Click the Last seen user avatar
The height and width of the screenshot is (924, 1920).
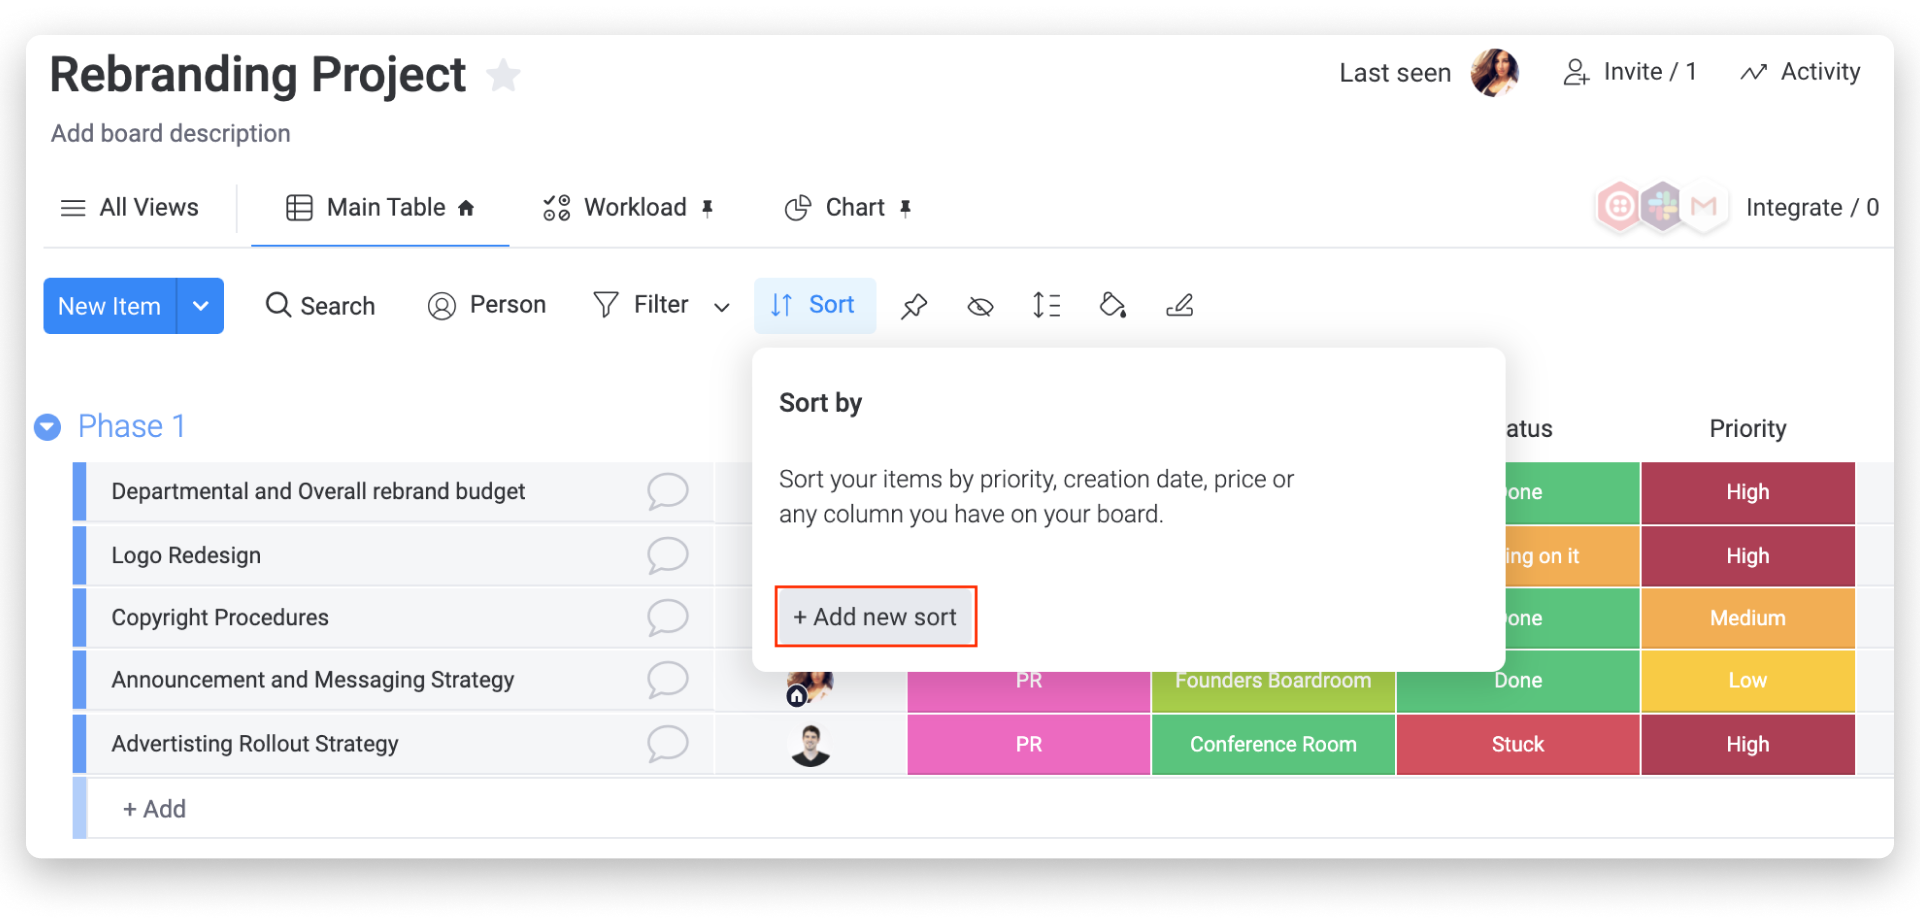[x=1494, y=72]
